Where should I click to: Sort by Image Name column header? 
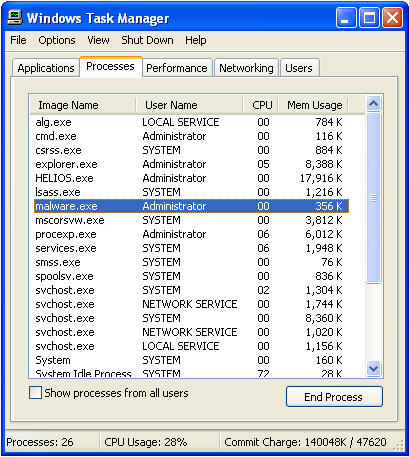pos(83,105)
